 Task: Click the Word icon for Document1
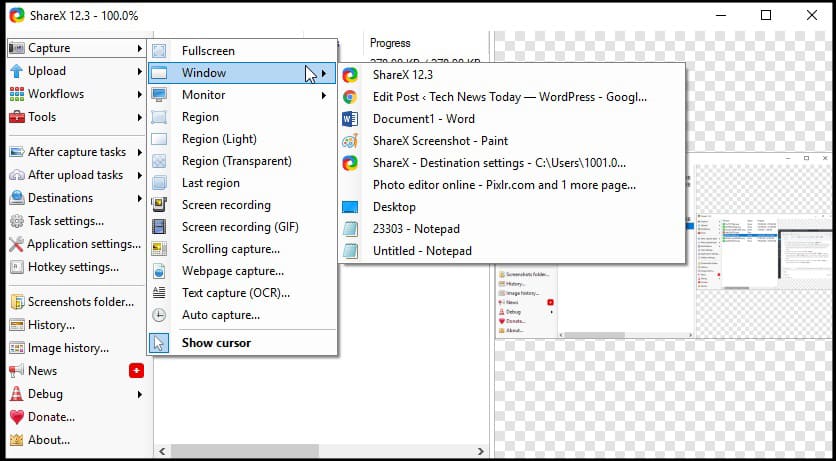point(350,119)
